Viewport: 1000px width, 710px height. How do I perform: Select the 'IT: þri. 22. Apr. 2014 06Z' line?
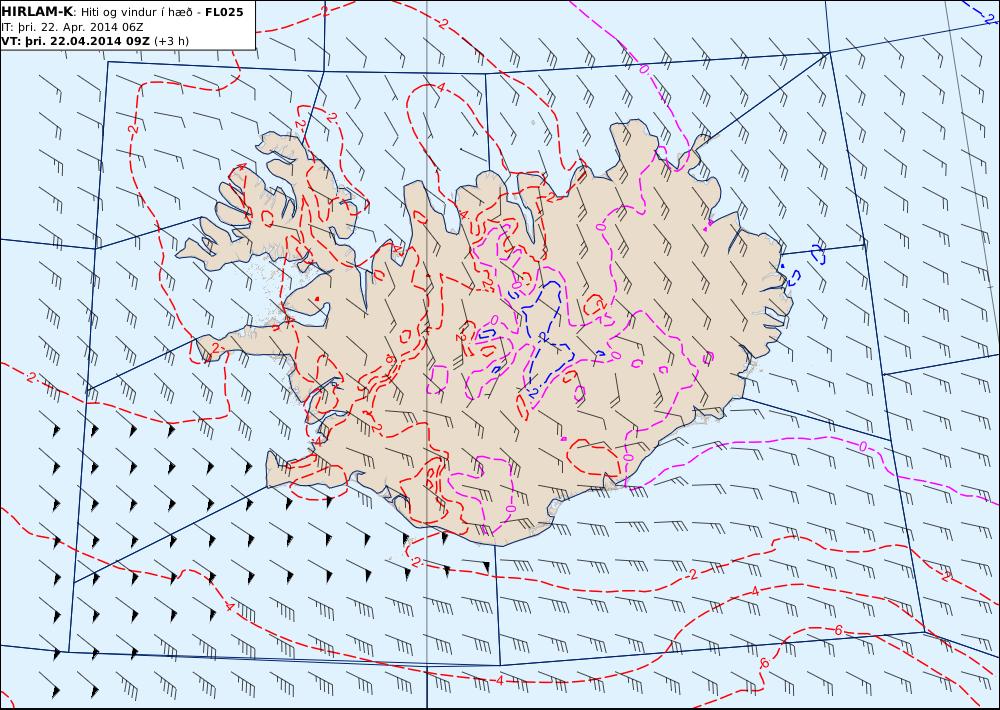(72, 27)
